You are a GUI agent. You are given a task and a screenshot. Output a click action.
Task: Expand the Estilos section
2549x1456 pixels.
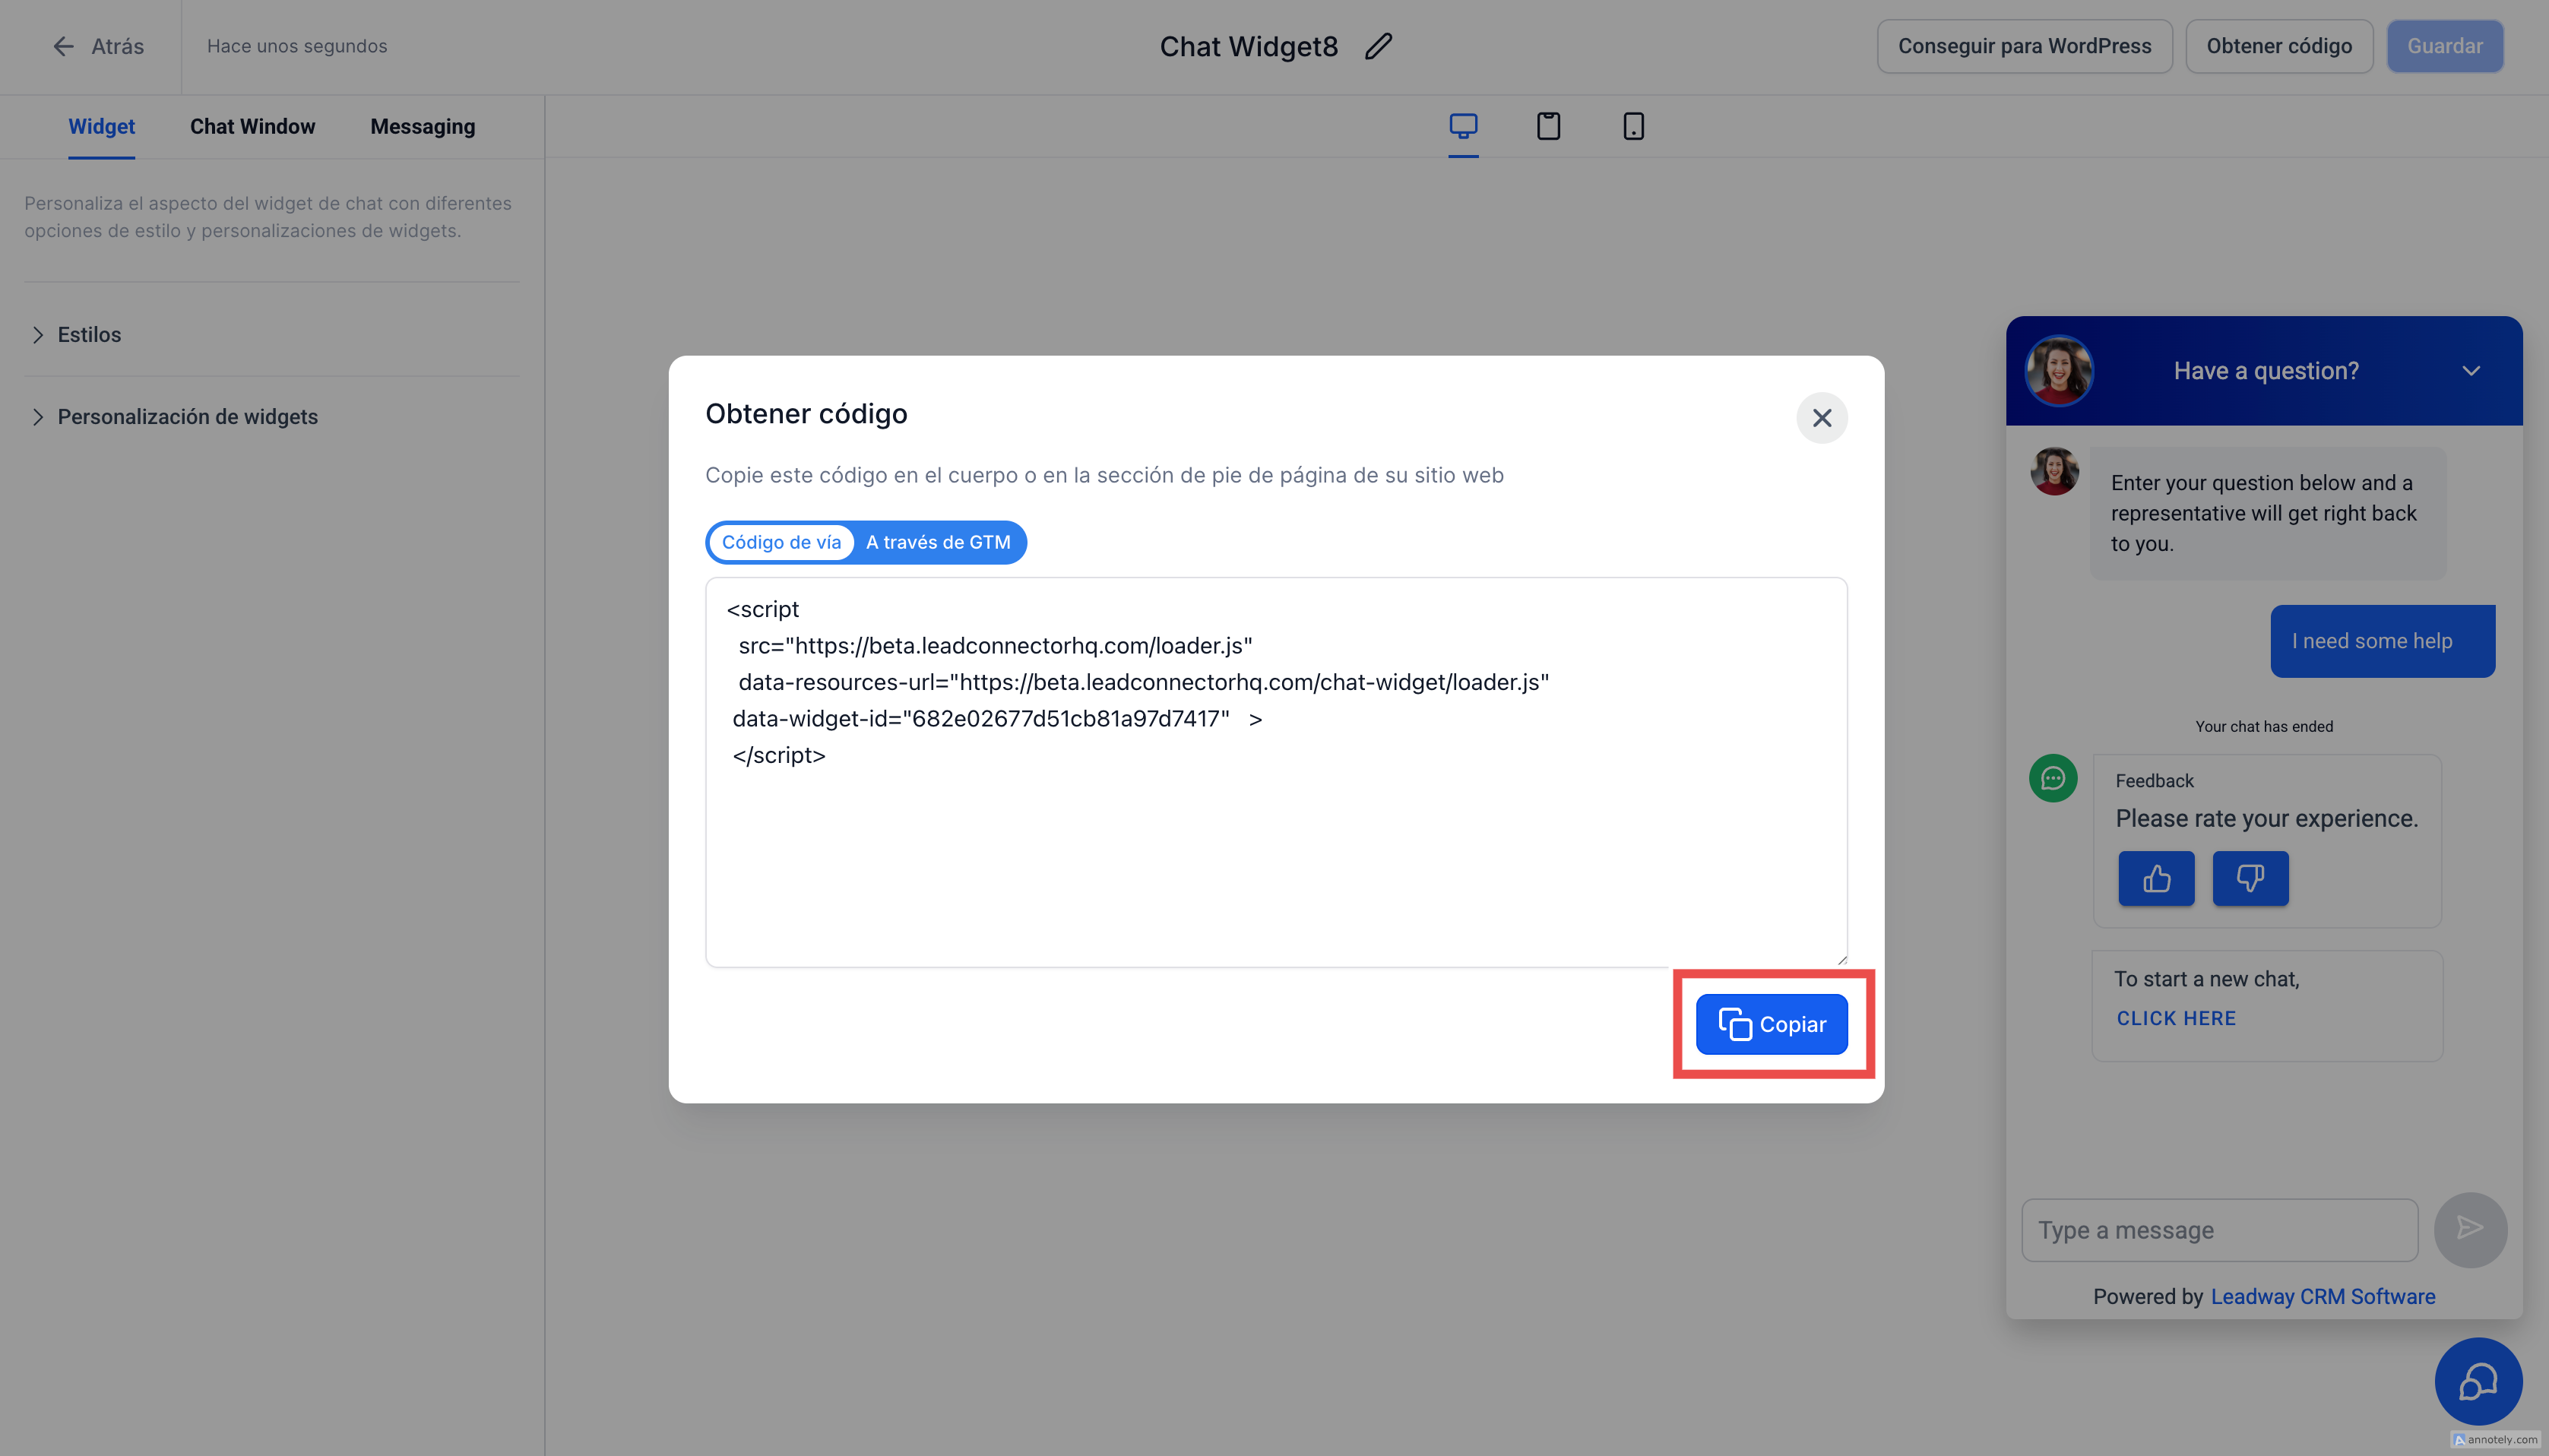[89, 335]
